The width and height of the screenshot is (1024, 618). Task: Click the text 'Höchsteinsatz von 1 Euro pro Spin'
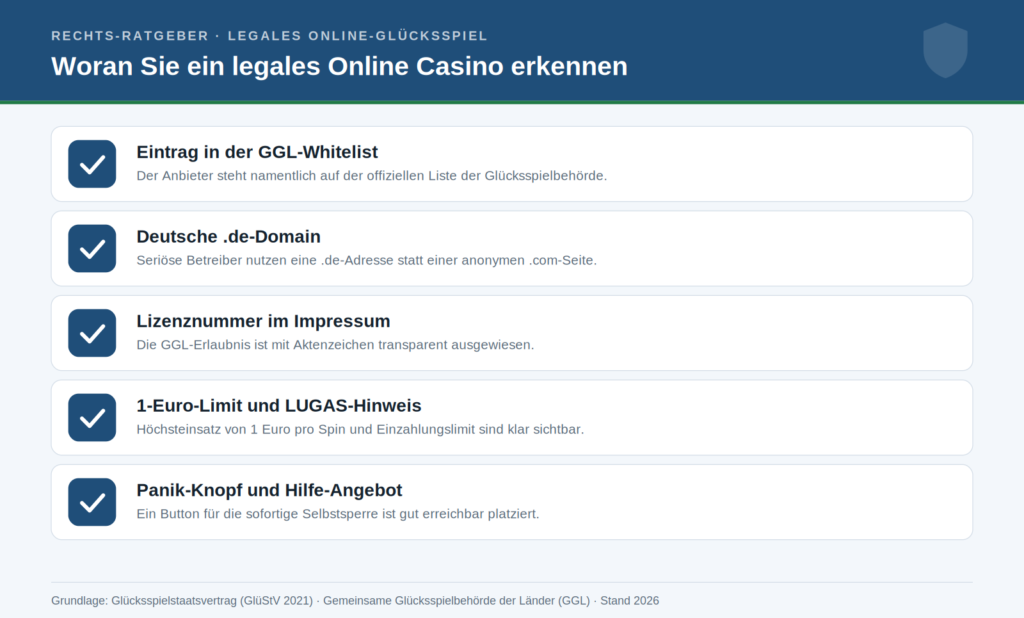[x=241, y=429]
